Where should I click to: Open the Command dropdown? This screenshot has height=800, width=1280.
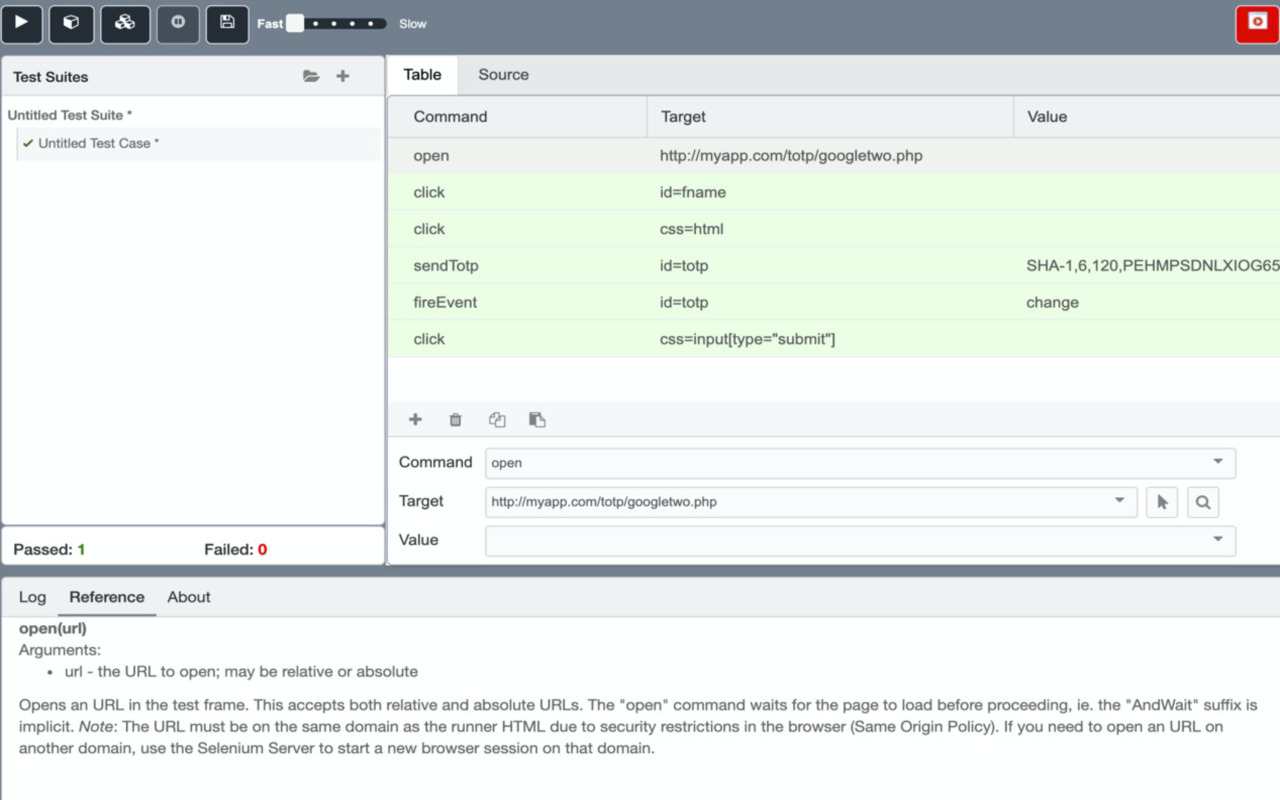[1217, 462]
